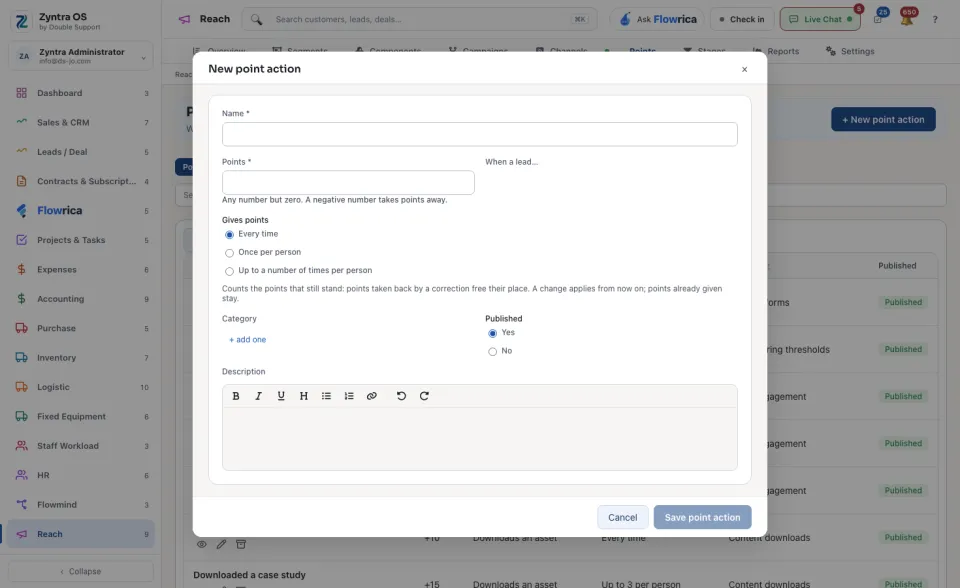
Task: Click inside the Description text area
Action: click(480, 439)
